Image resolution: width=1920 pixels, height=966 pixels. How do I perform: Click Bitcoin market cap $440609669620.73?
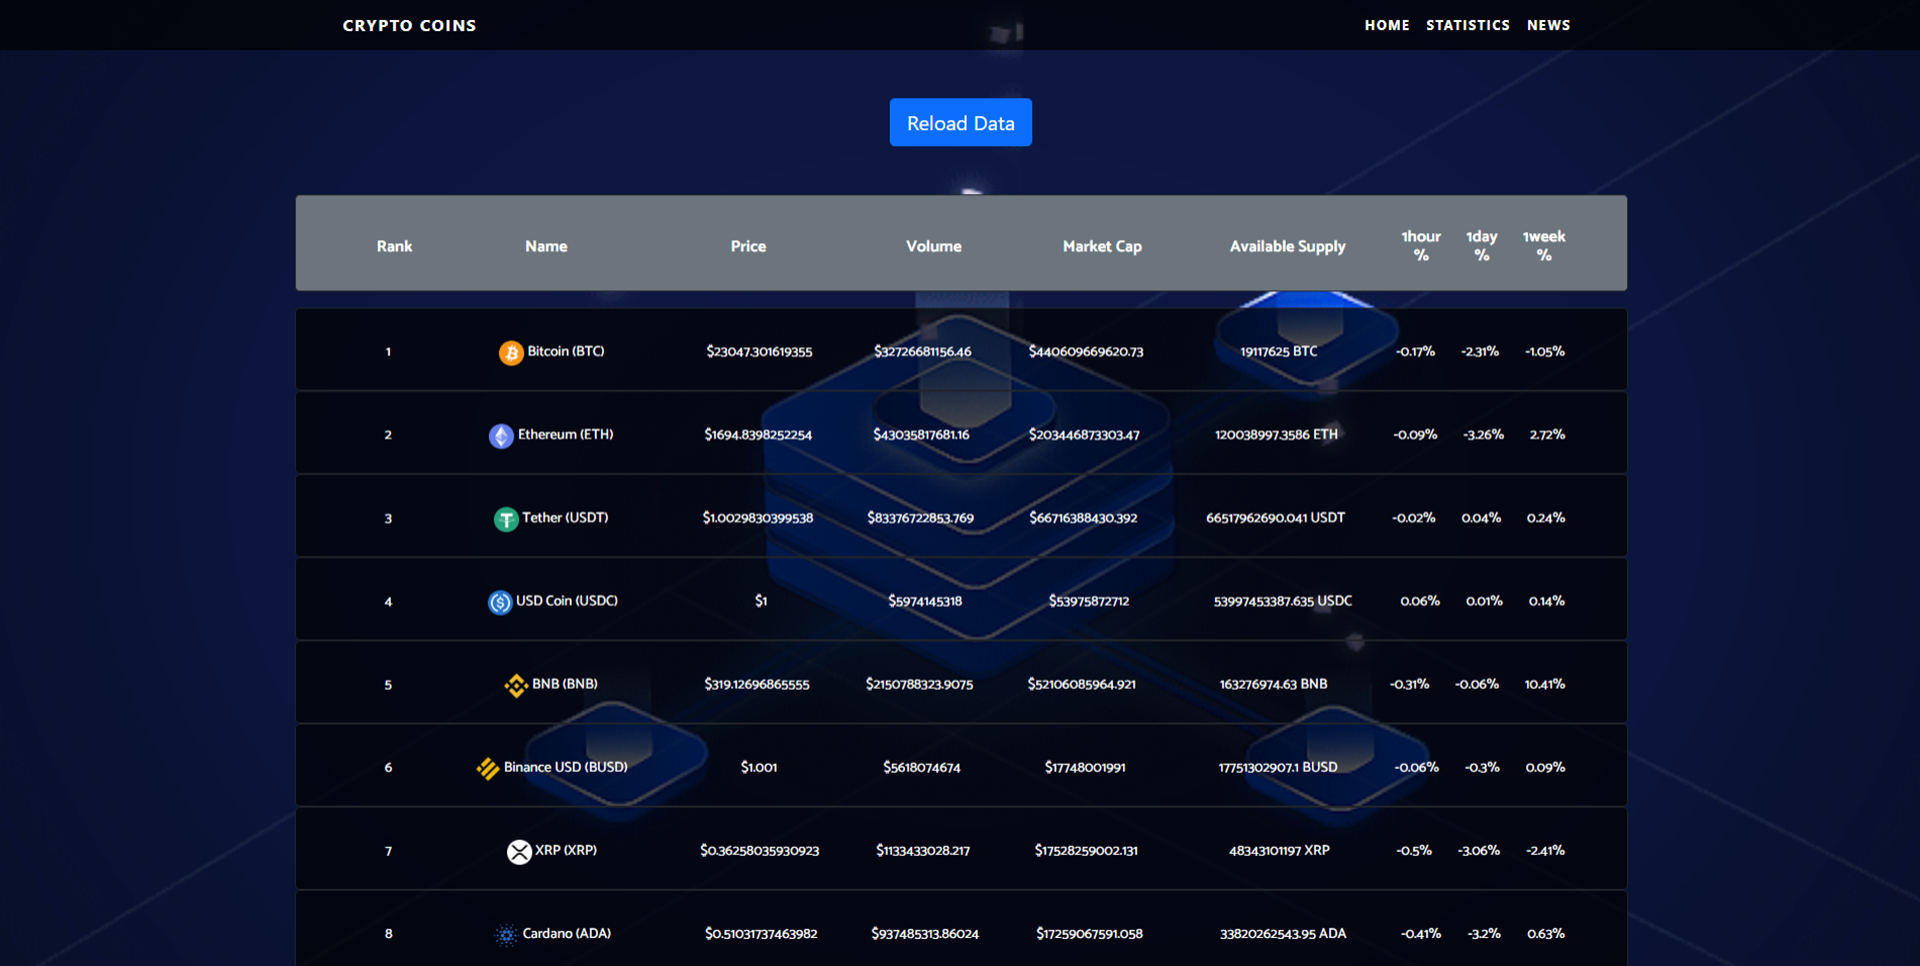click(1086, 352)
